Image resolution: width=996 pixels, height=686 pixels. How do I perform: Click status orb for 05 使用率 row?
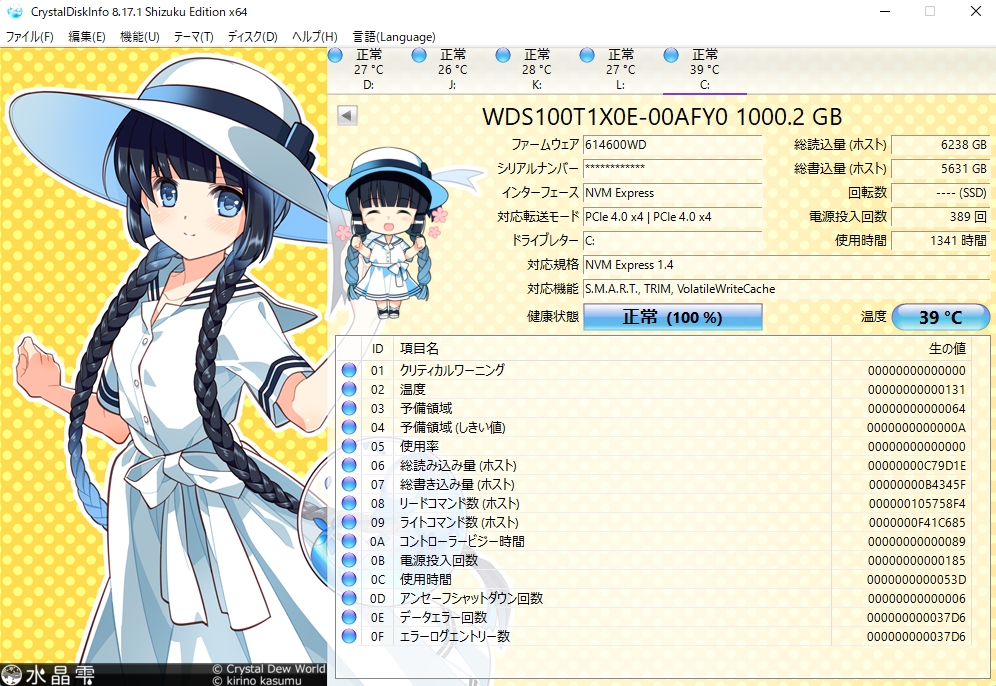pyautogui.click(x=349, y=446)
